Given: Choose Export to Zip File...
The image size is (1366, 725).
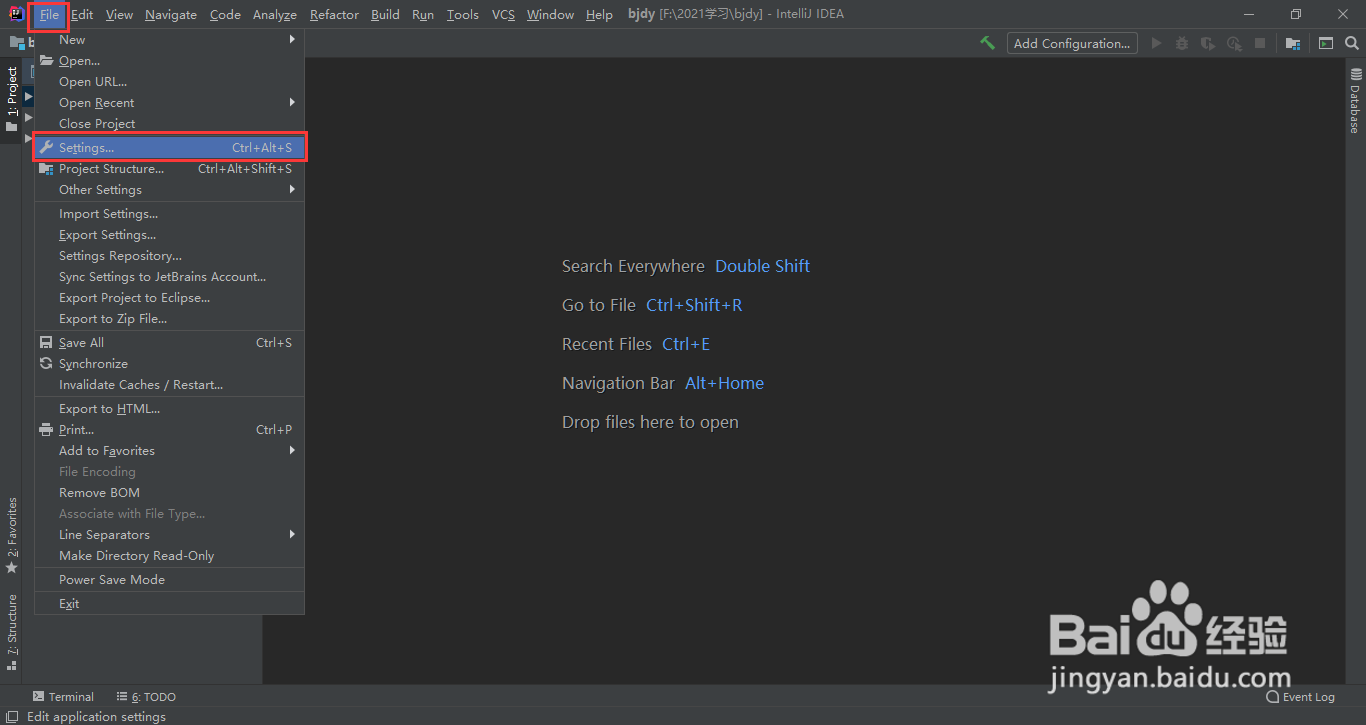Looking at the screenshot, I should 169,319.
